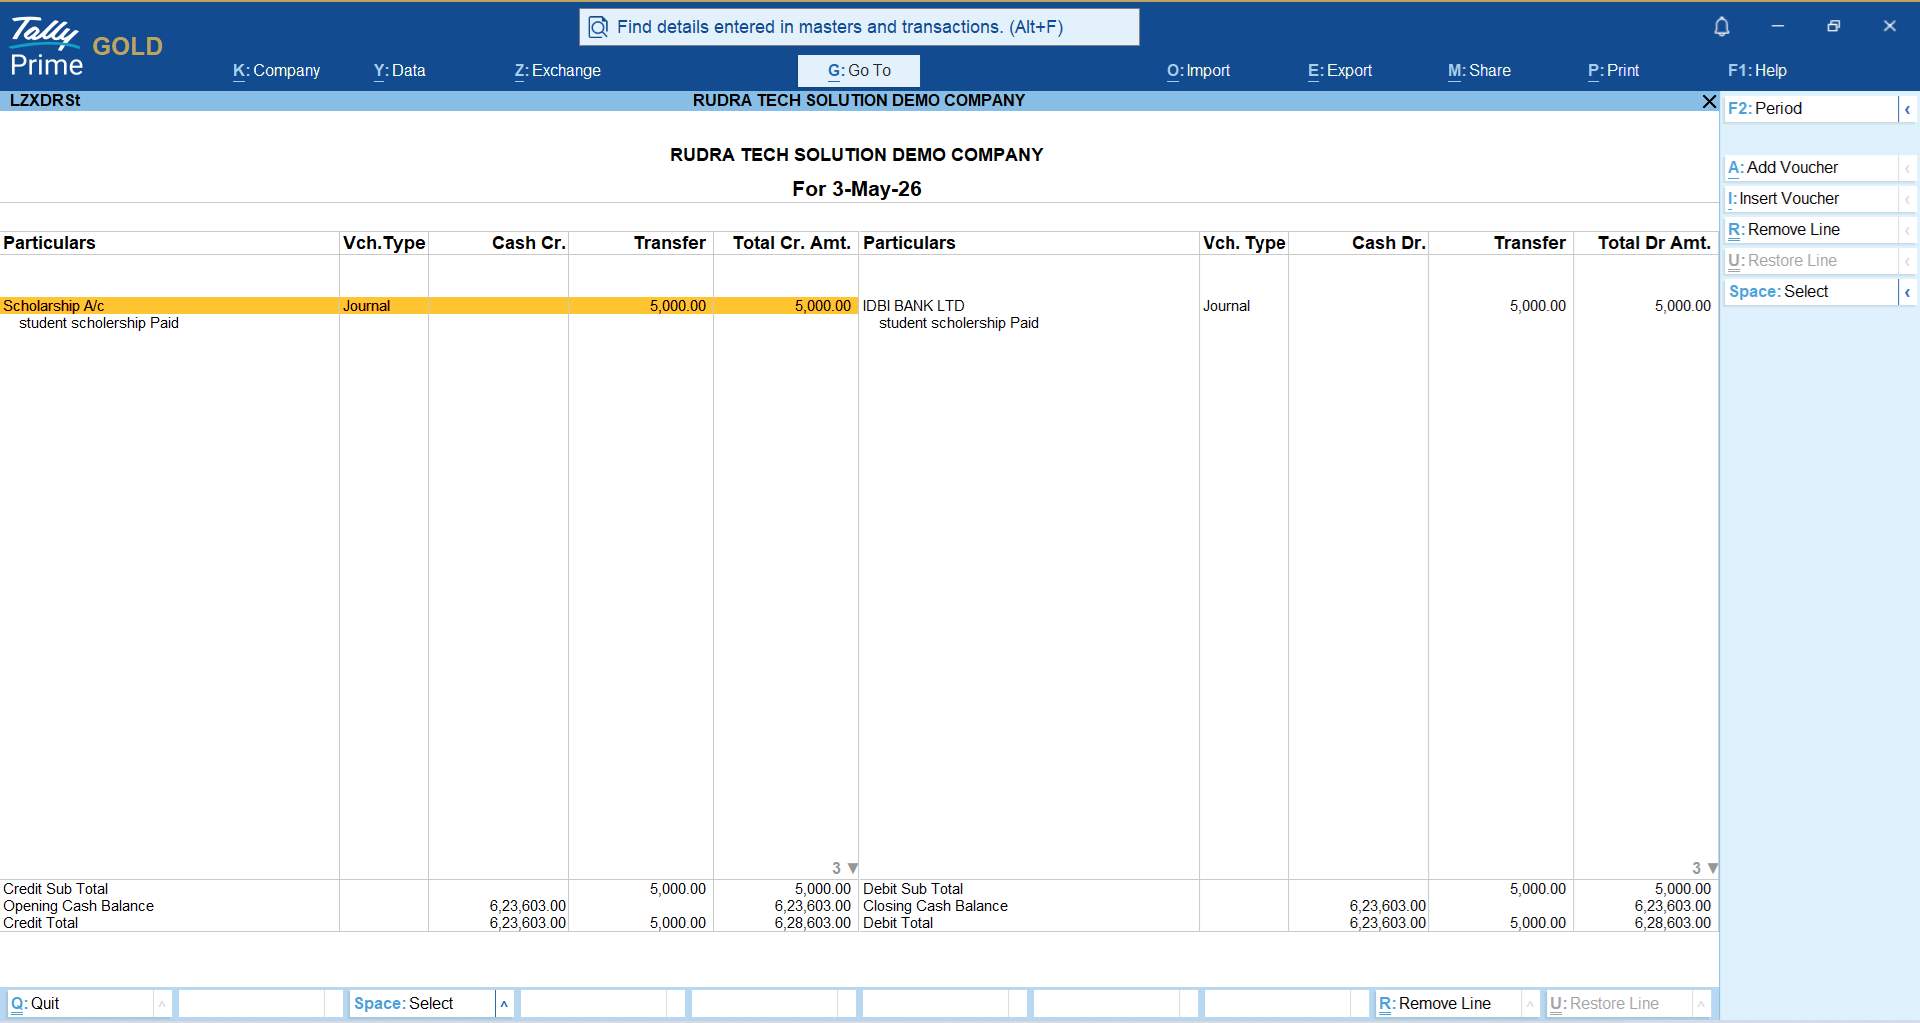The image size is (1920, 1023).
Task: Expand the Space Select side chevron
Action: tap(1907, 292)
